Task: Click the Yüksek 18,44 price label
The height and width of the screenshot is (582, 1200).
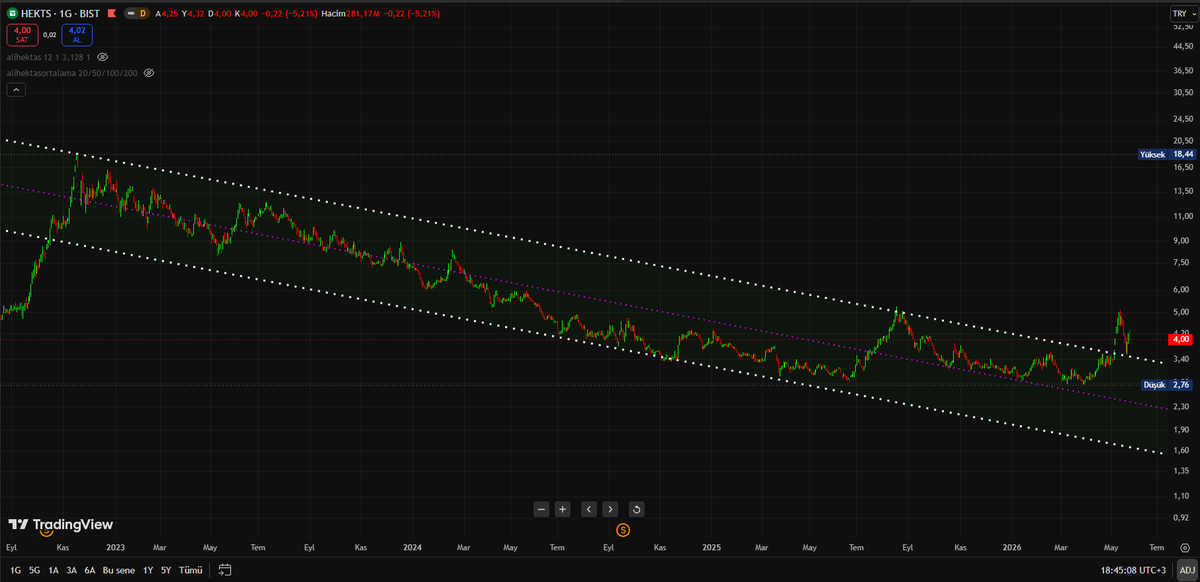Action: coord(1165,155)
